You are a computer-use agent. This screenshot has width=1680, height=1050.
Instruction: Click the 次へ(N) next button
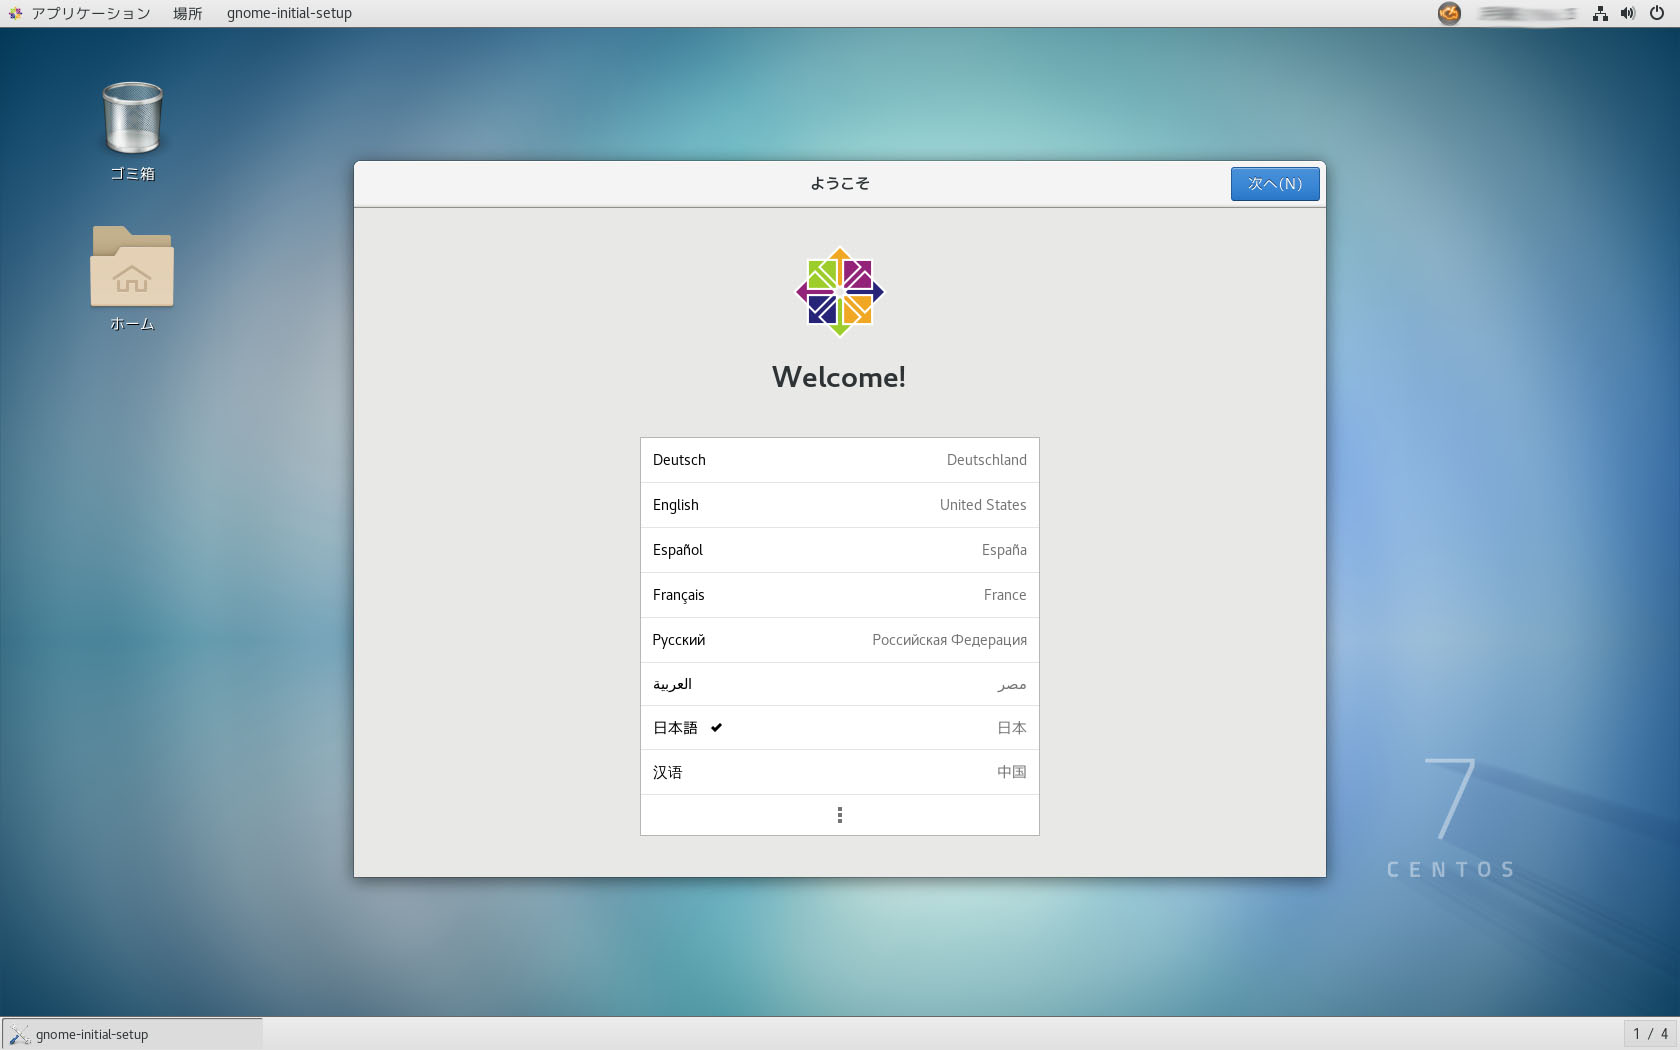click(1275, 184)
